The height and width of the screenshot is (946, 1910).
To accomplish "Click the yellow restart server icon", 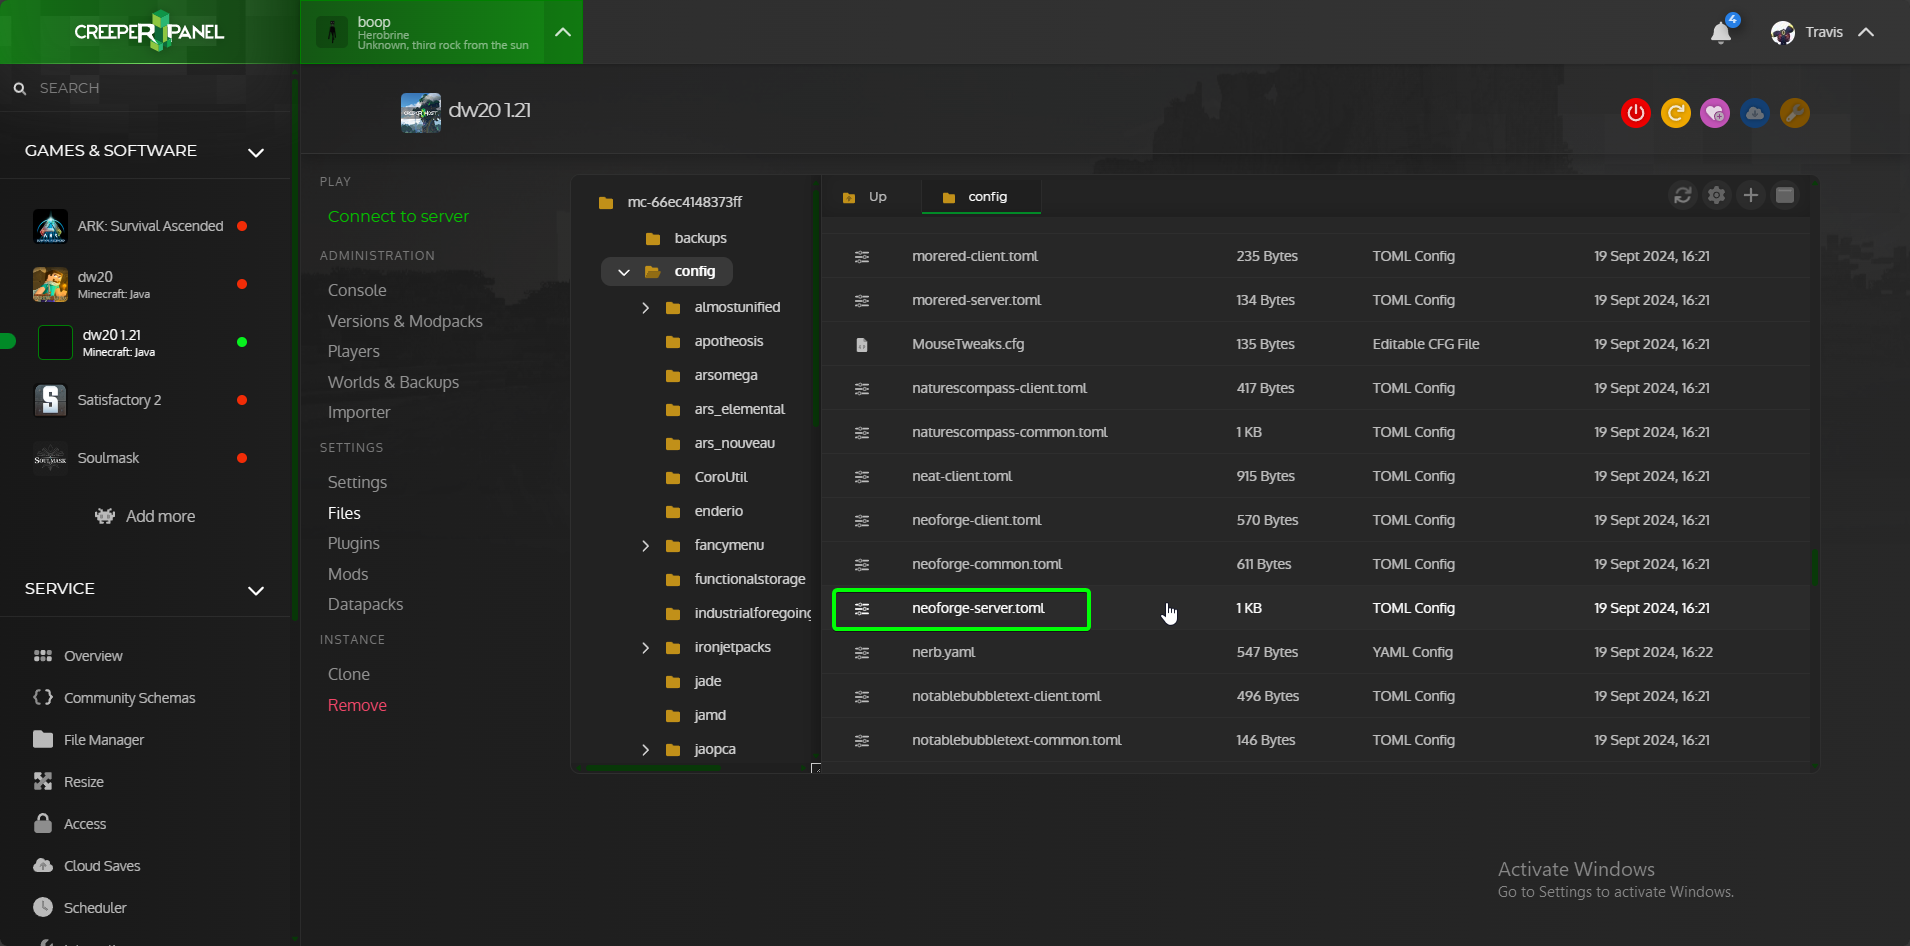I will [x=1676, y=113].
